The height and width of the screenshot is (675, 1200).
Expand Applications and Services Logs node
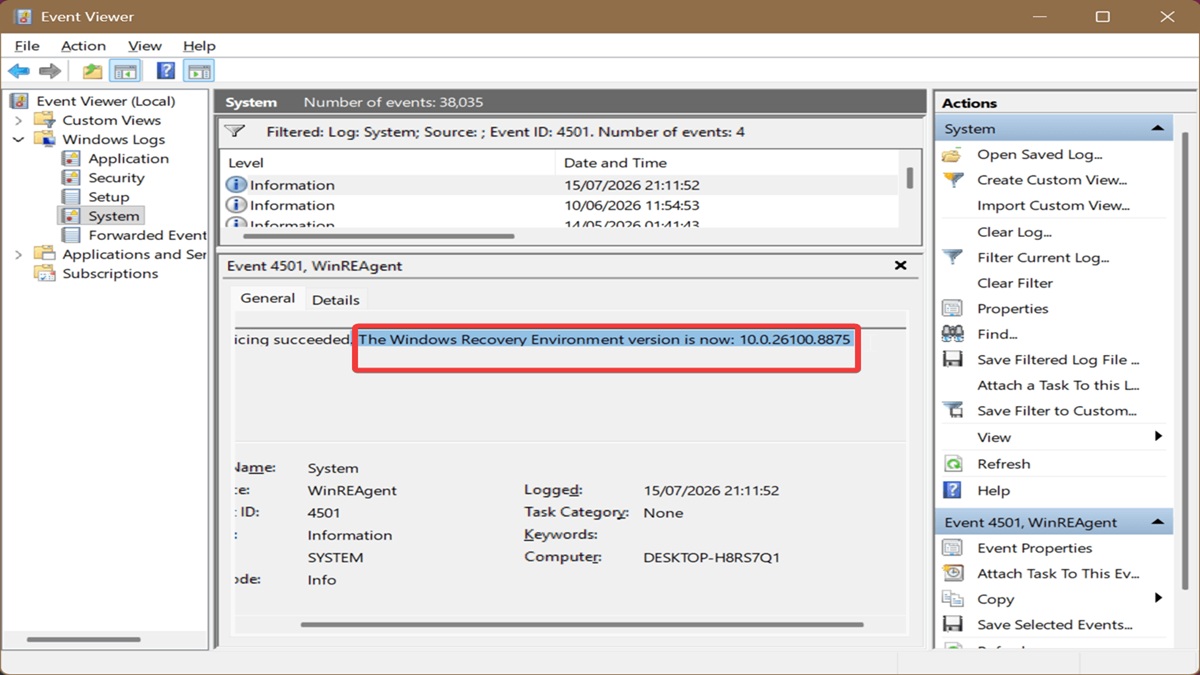[x=18, y=255]
